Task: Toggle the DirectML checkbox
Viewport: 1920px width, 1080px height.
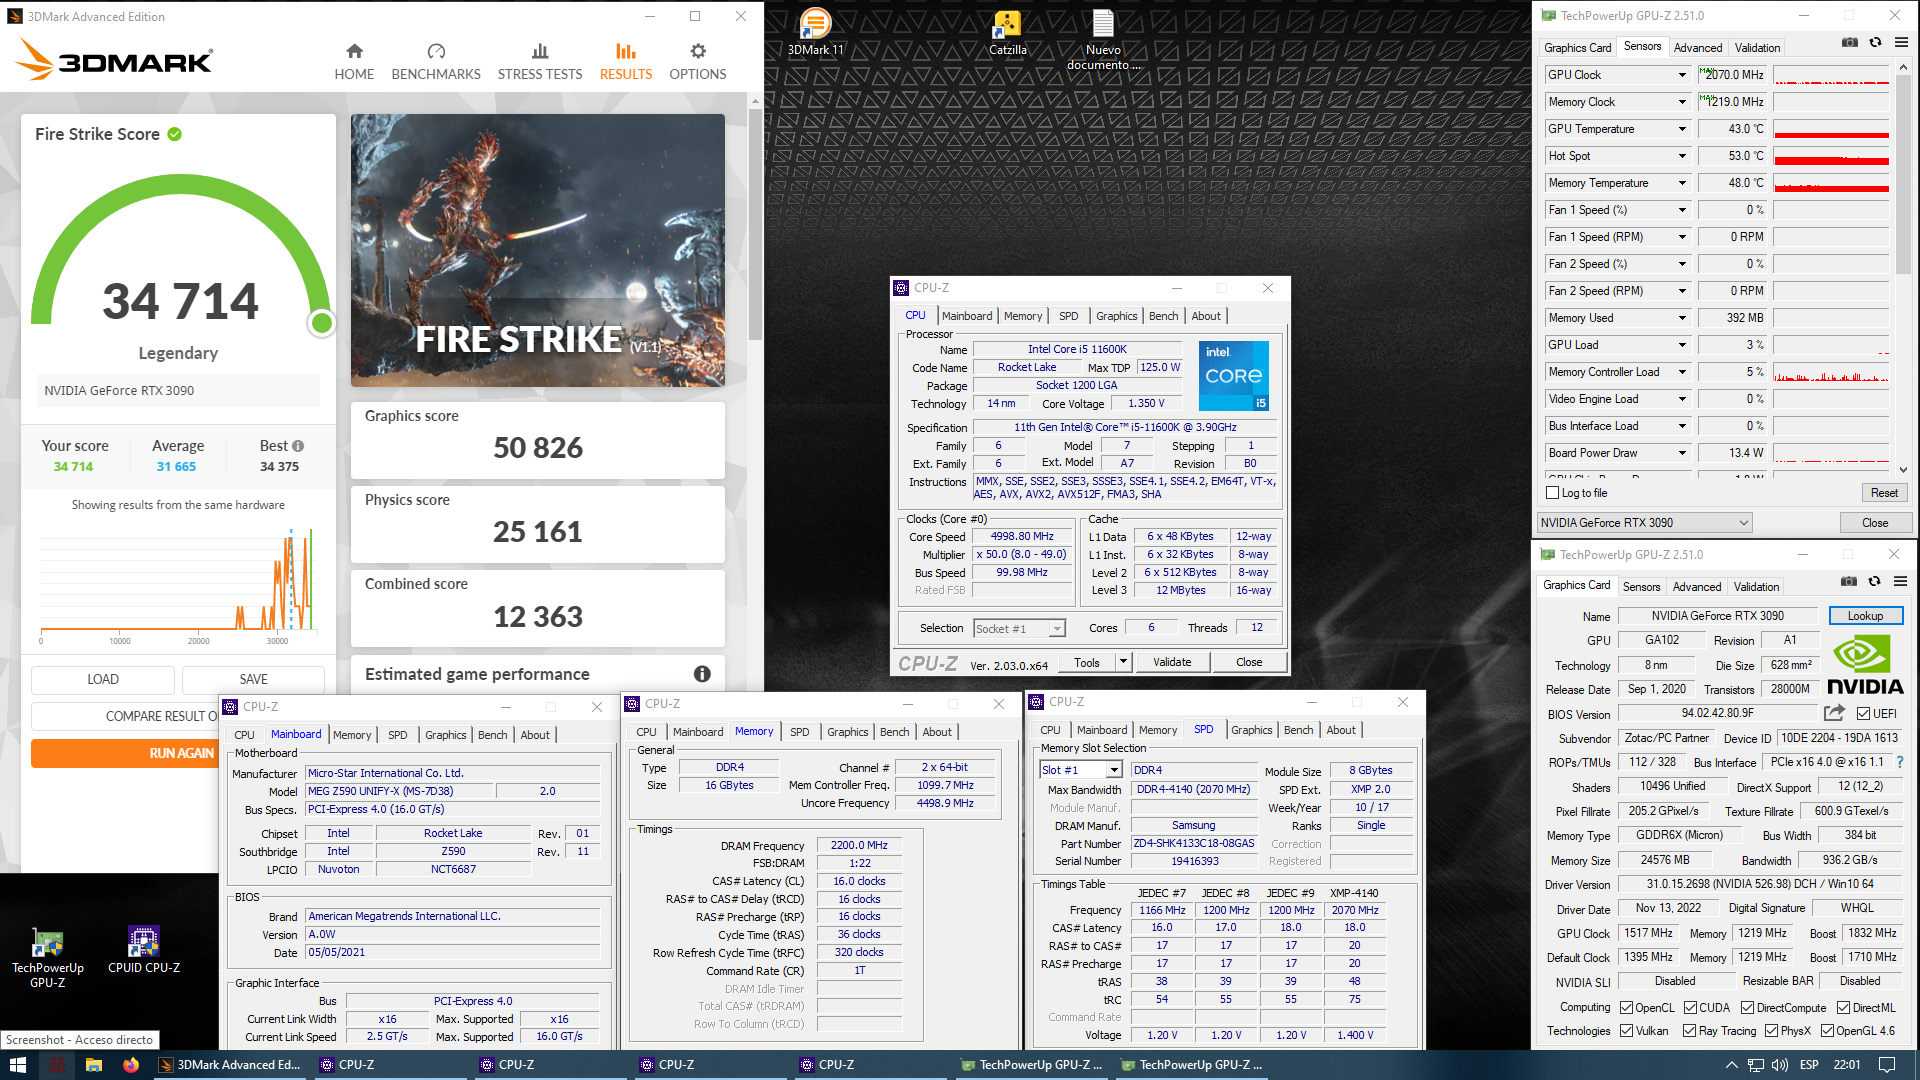Action: tap(1843, 1007)
